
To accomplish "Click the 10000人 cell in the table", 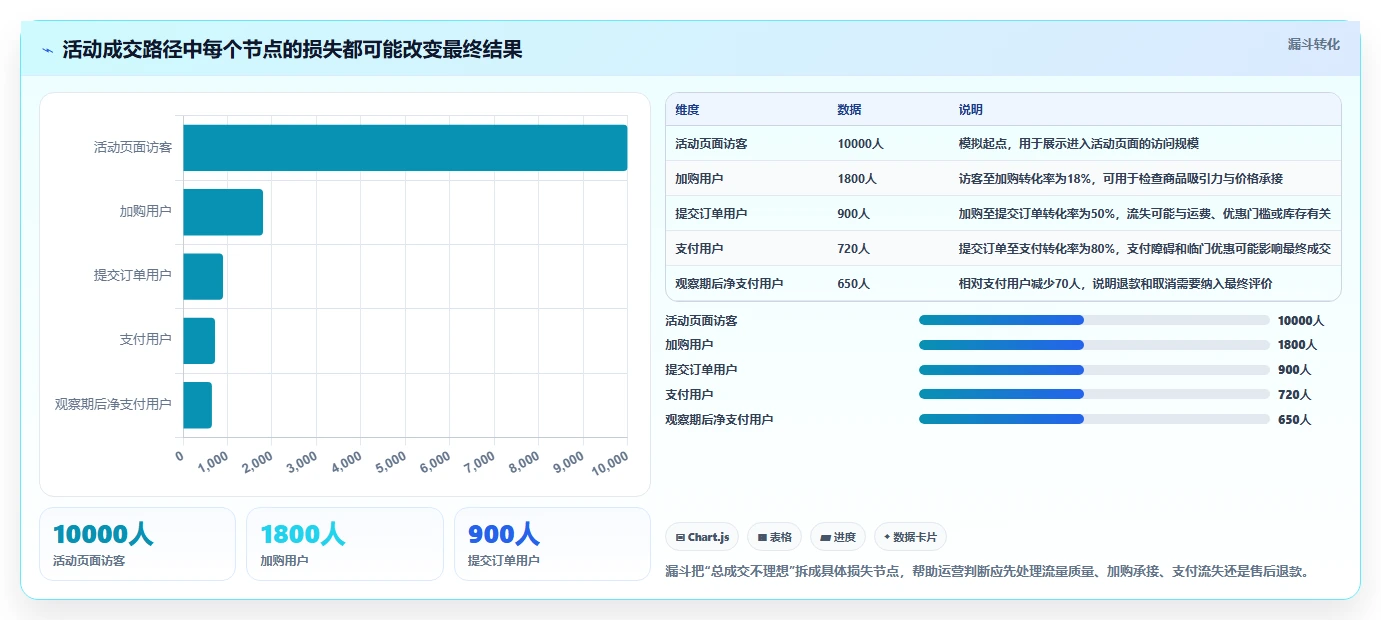I will coord(860,144).
